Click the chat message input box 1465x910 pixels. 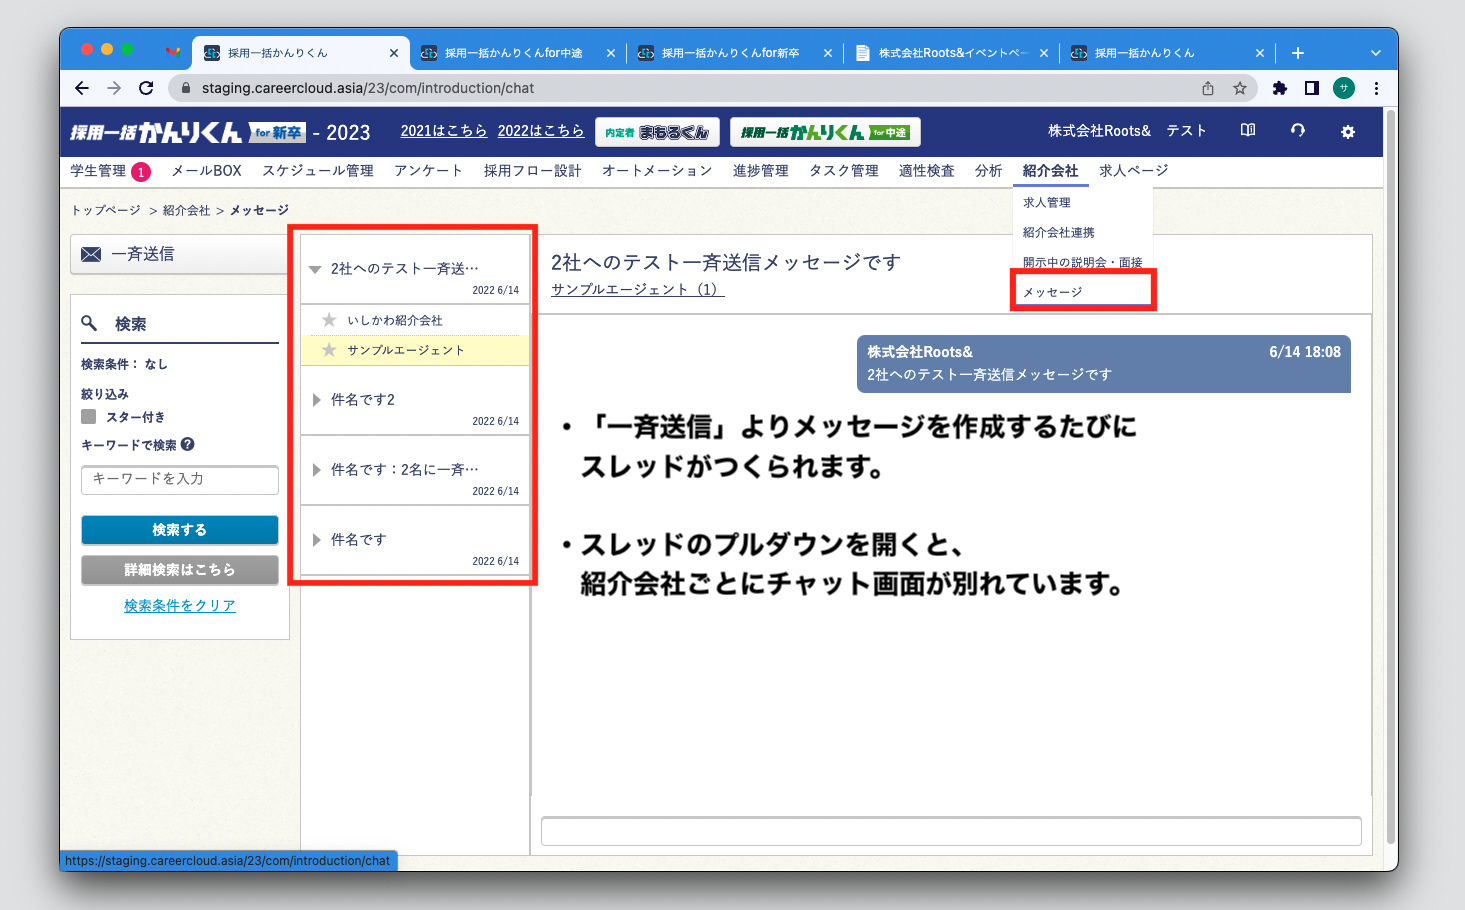tap(950, 831)
